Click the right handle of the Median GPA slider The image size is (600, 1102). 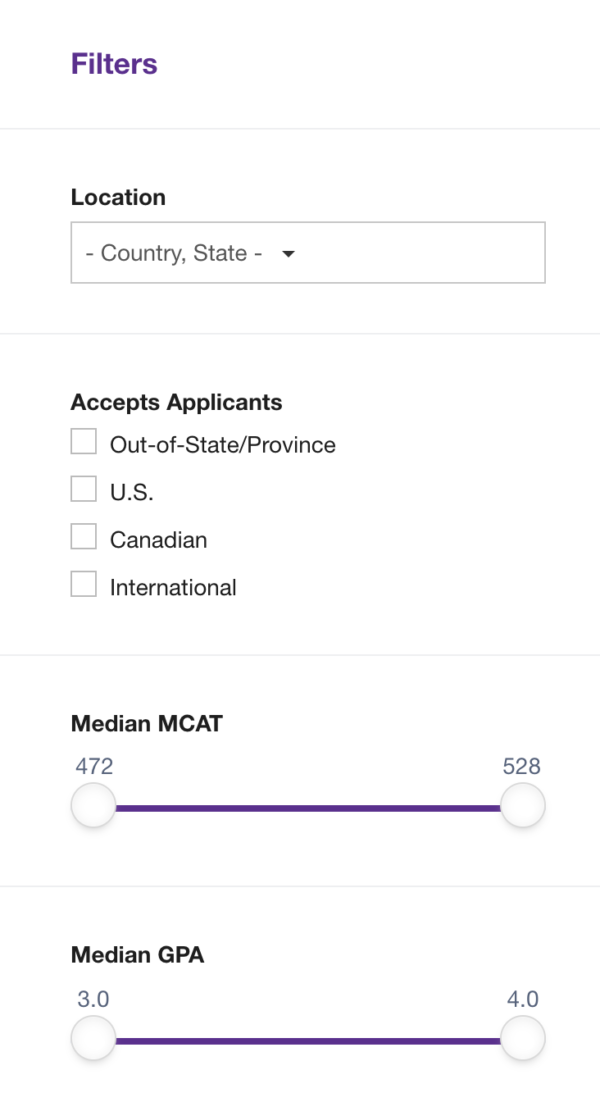point(523,1037)
